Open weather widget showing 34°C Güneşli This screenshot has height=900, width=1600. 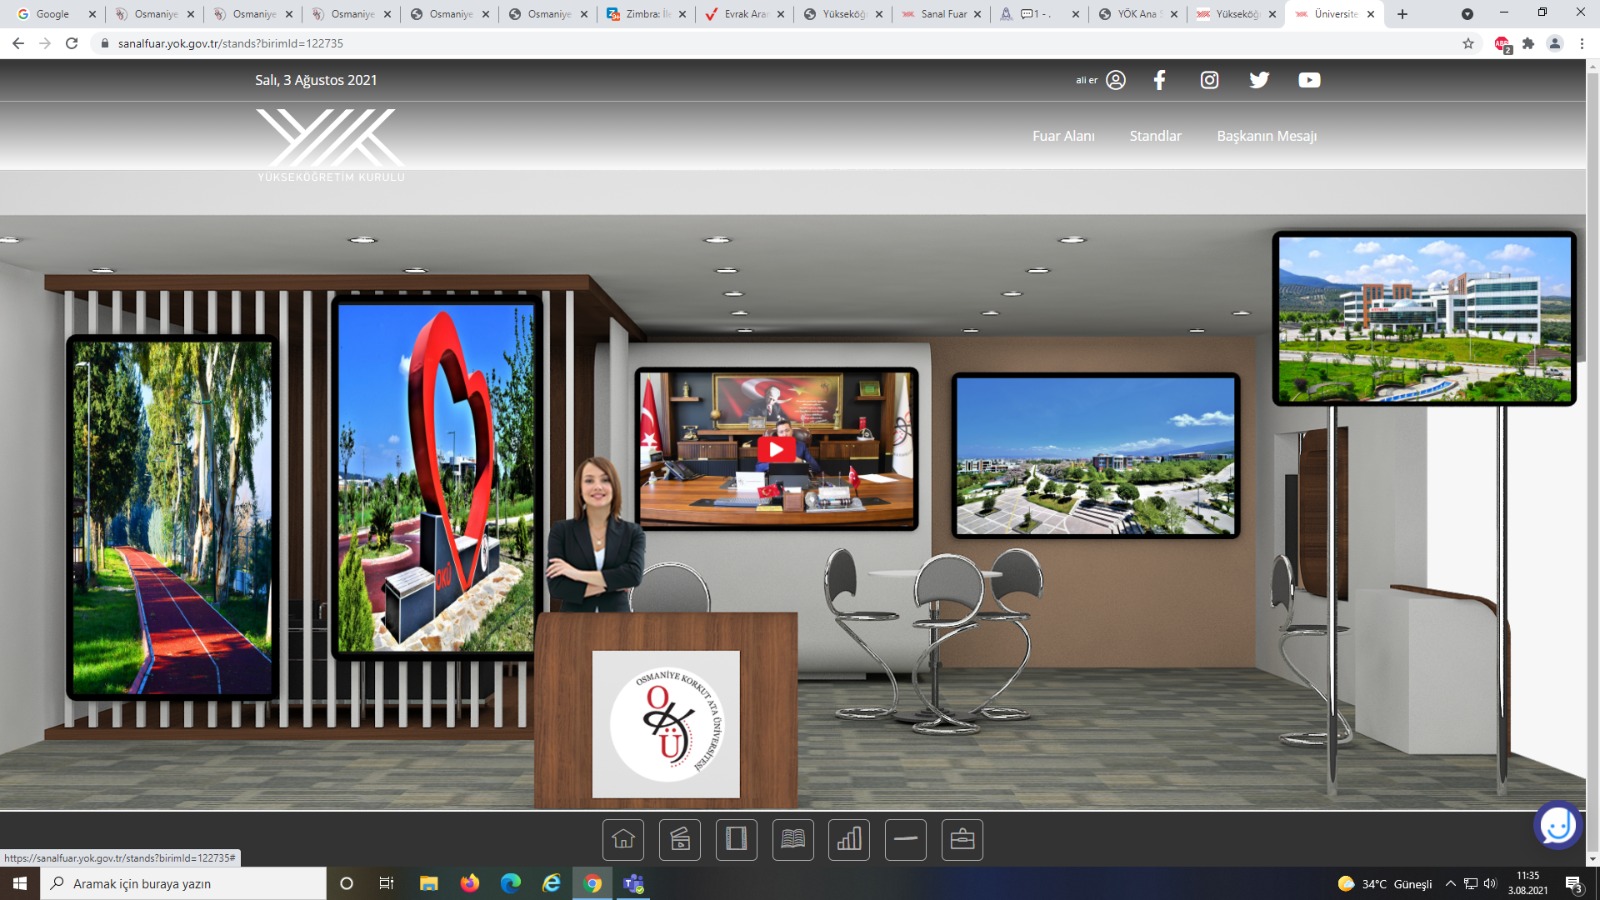(1385, 884)
